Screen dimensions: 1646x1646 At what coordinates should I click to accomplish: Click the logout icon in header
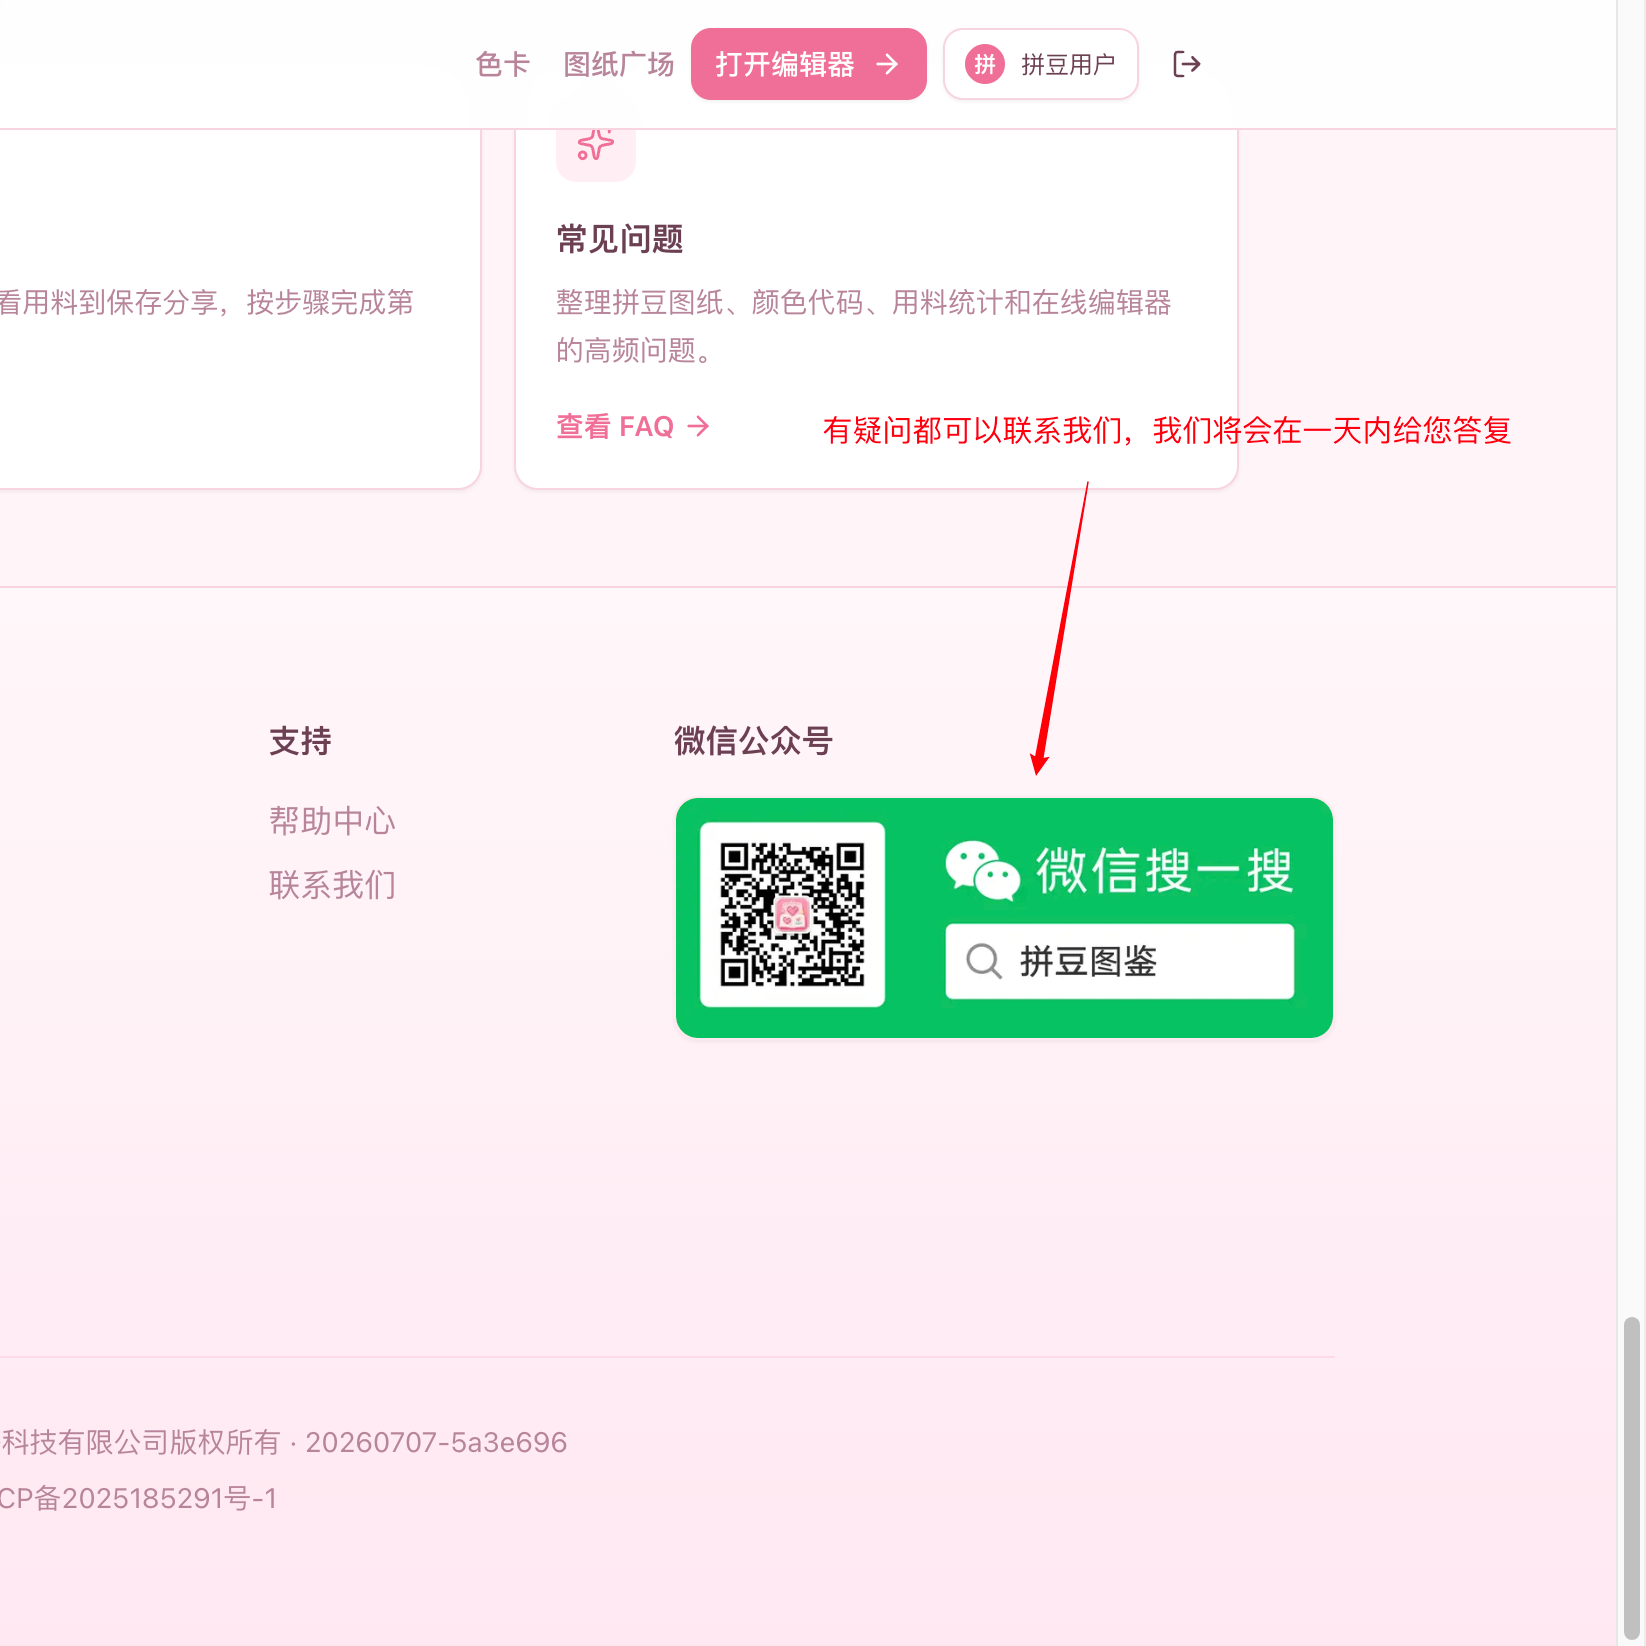[1186, 64]
